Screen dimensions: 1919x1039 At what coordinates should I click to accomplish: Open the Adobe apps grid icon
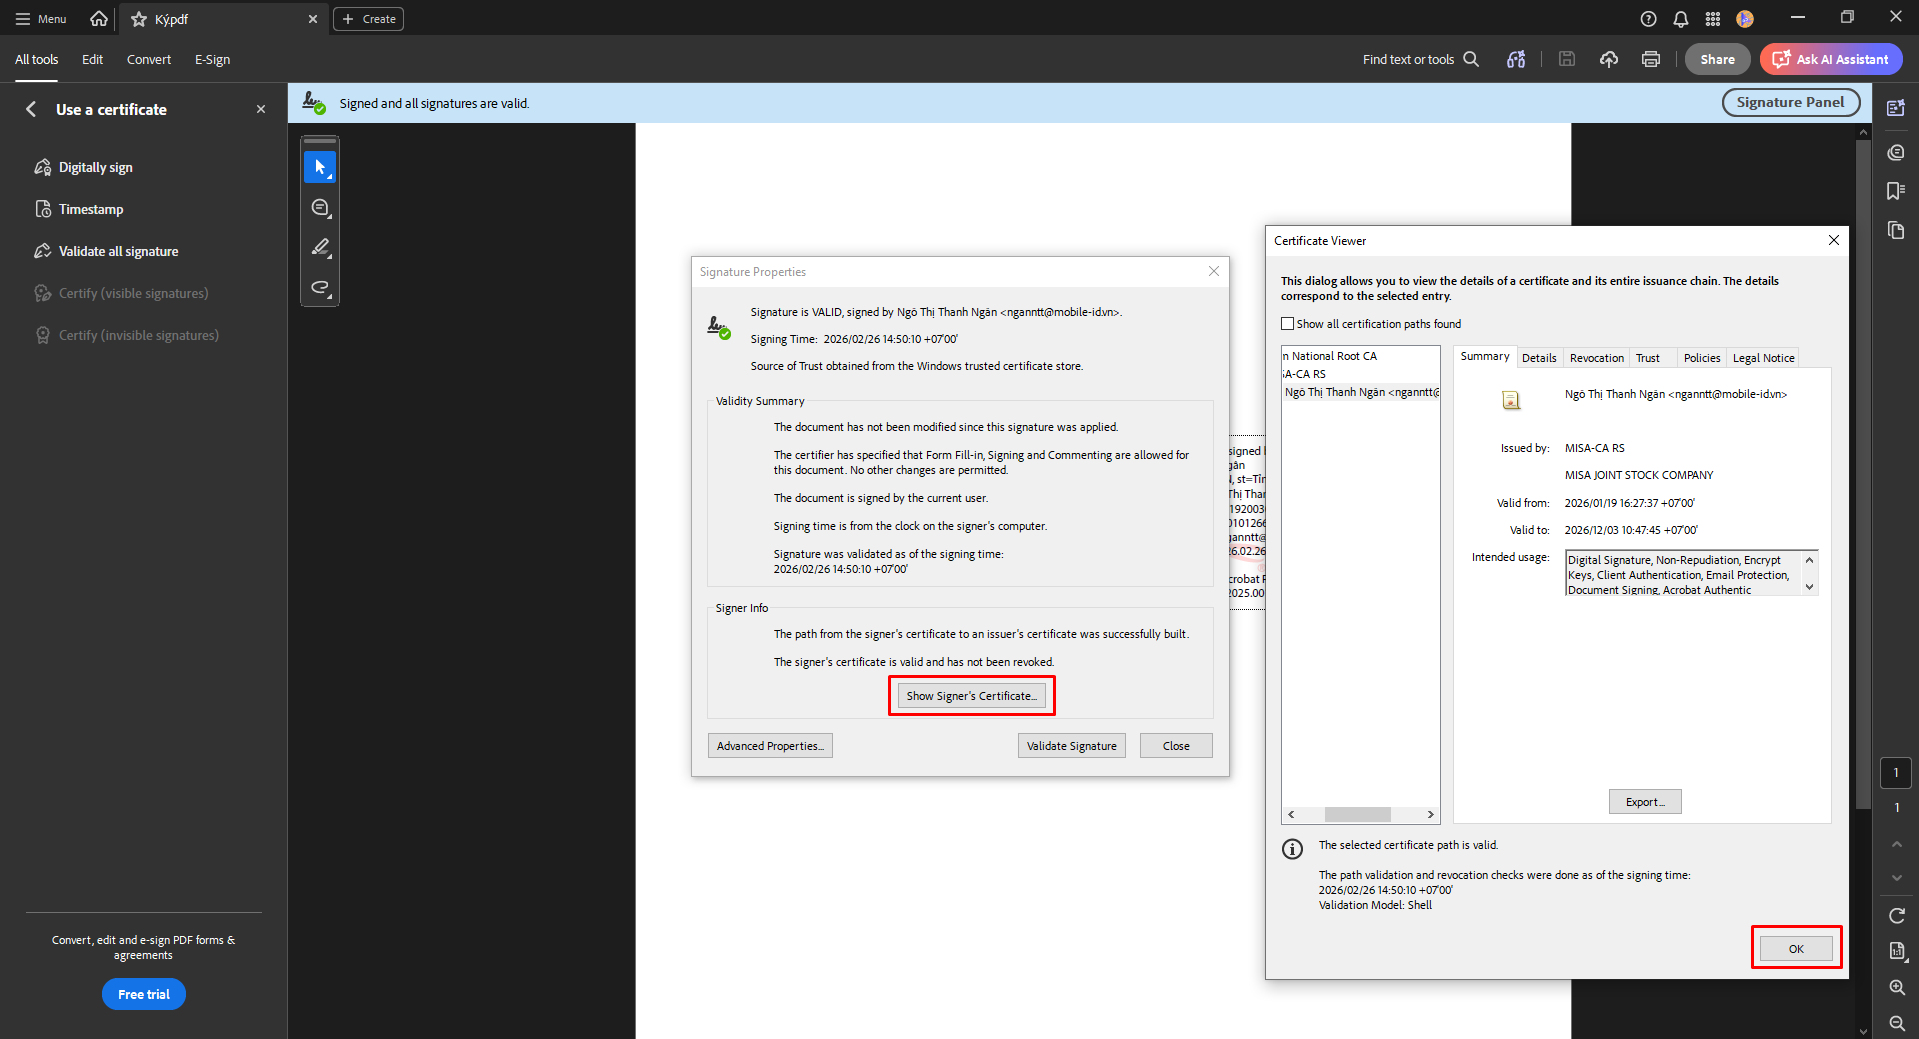1713,19
